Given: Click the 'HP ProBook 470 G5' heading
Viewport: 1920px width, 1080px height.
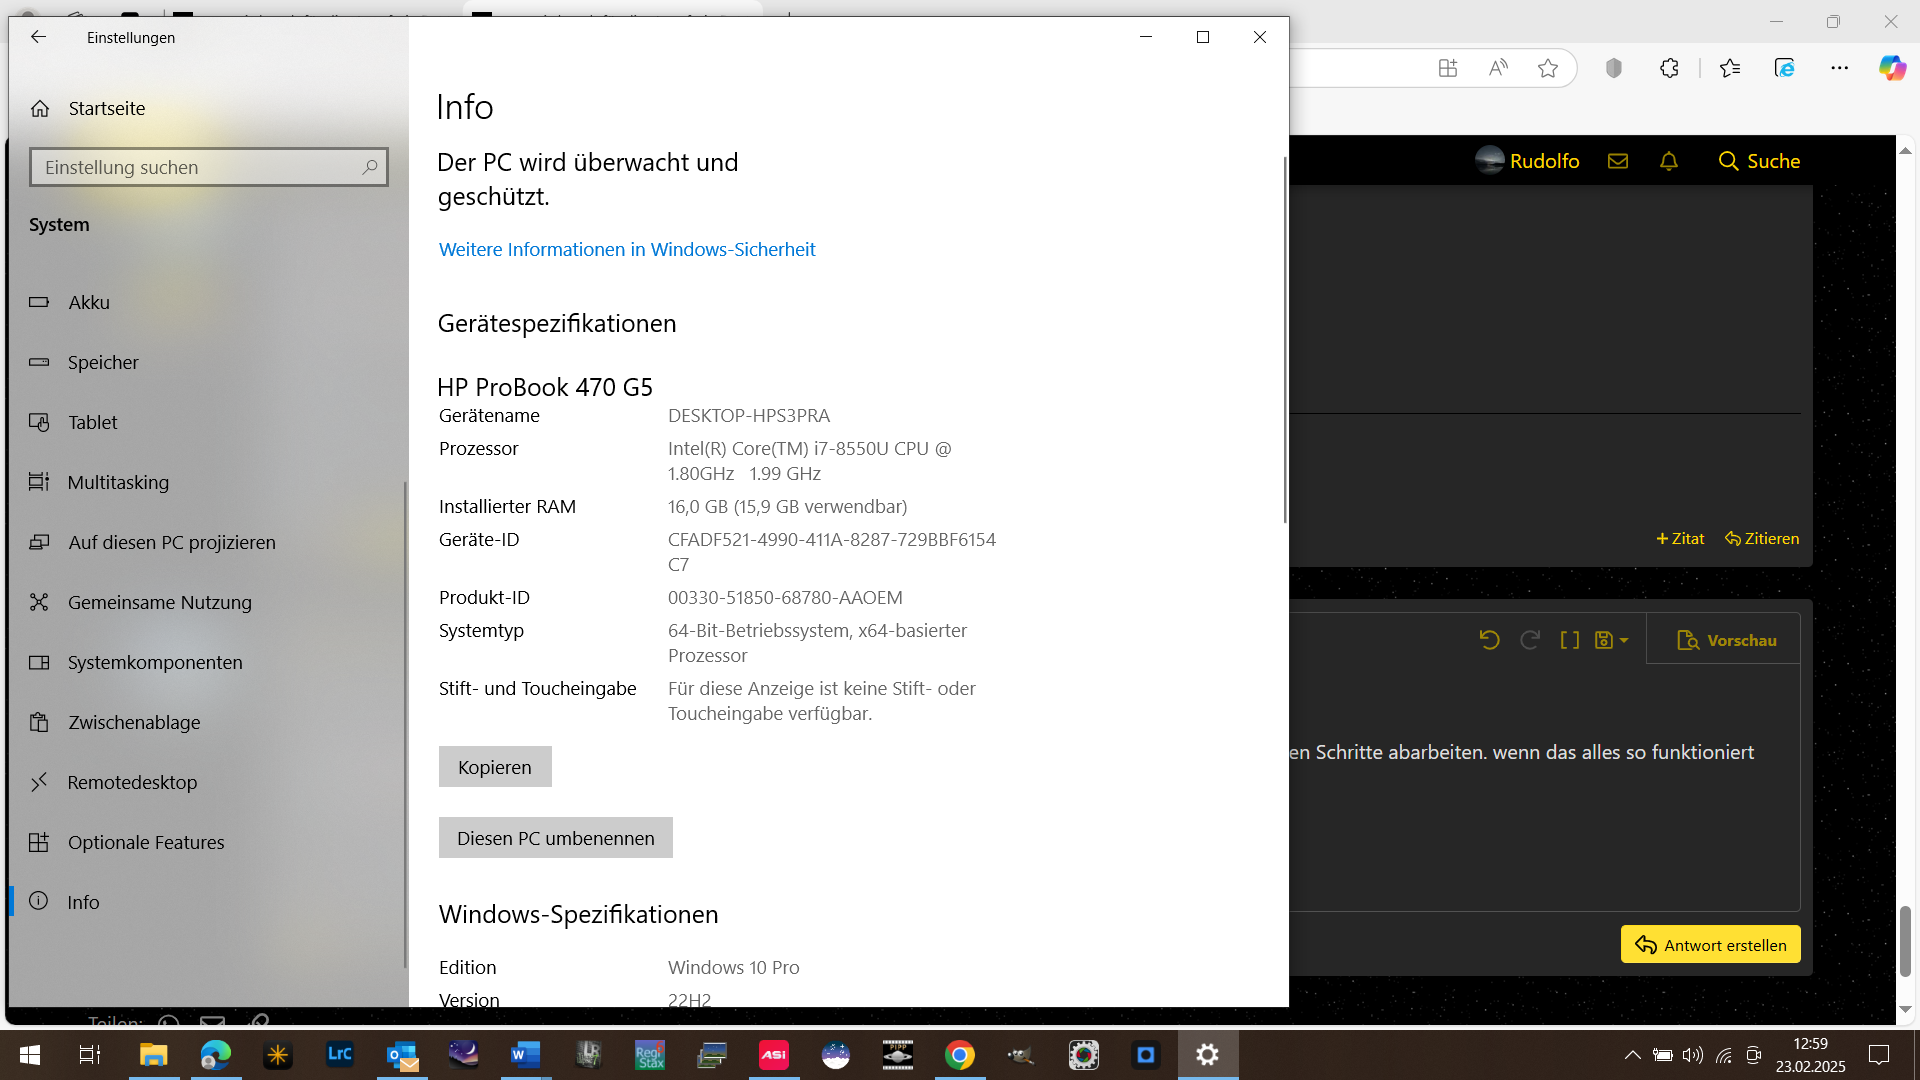Looking at the screenshot, I should point(545,387).
